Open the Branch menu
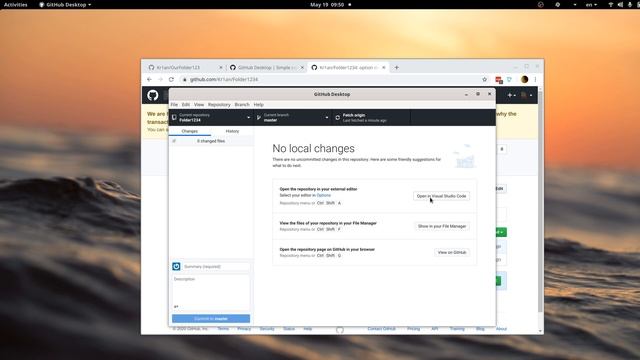The image size is (640, 360). pyautogui.click(x=242, y=104)
